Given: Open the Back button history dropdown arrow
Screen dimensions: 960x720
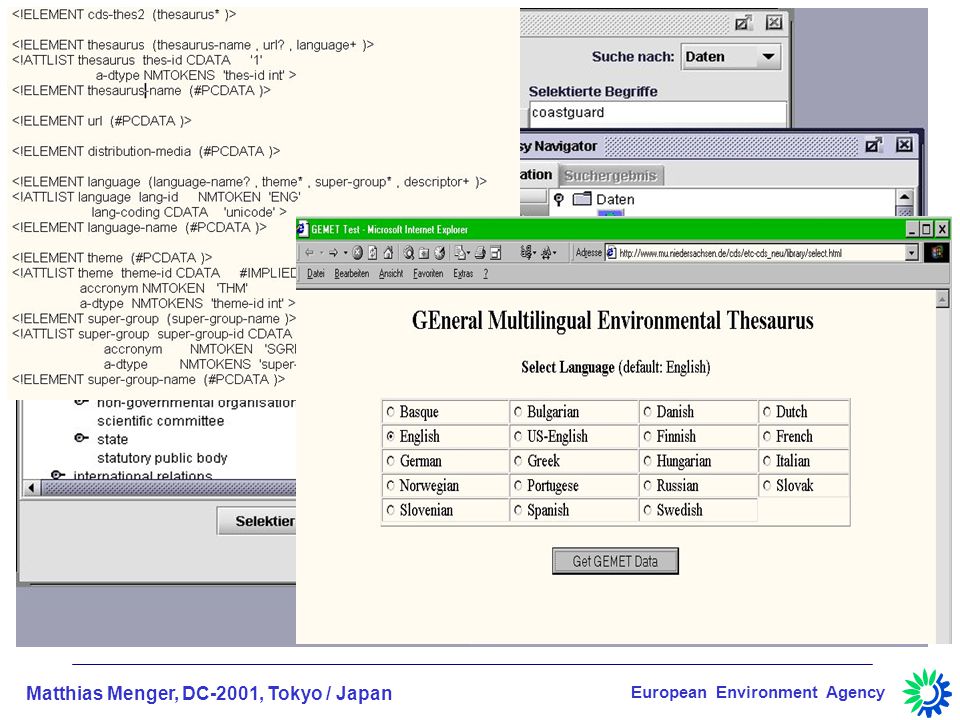Looking at the screenshot, I should pyautogui.click(x=321, y=253).
